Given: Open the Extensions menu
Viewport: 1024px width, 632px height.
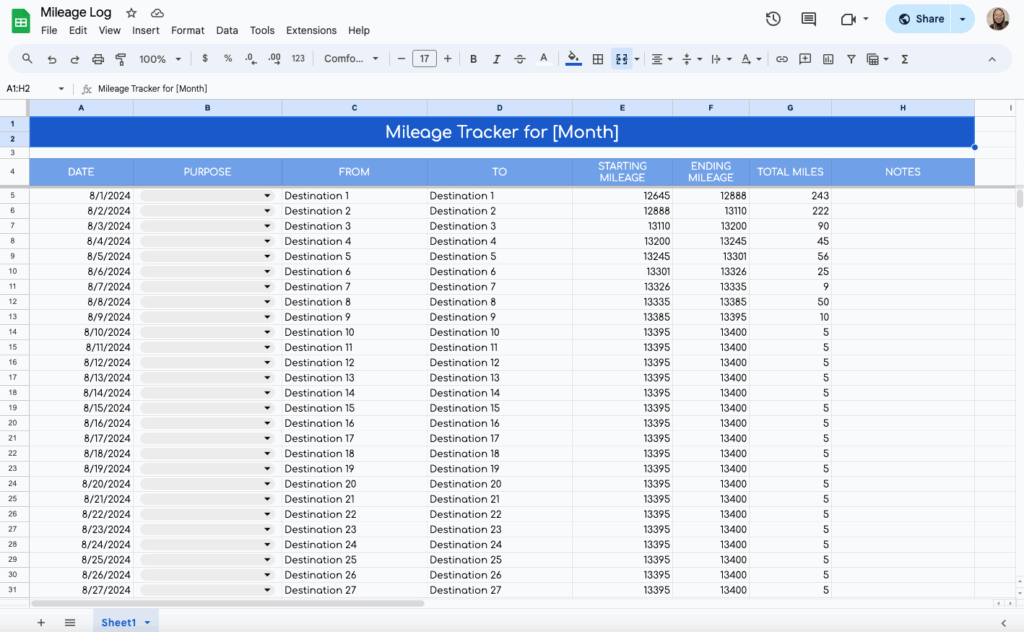Looking at the screenshot, I should point(311,30).
